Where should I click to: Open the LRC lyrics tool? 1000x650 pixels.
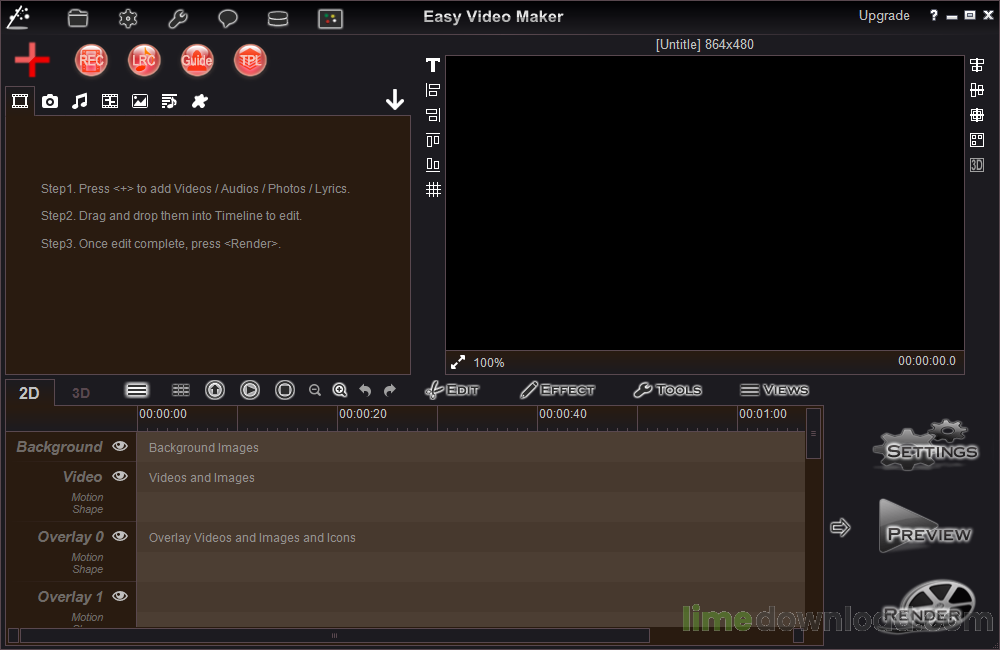pos(144,60)
